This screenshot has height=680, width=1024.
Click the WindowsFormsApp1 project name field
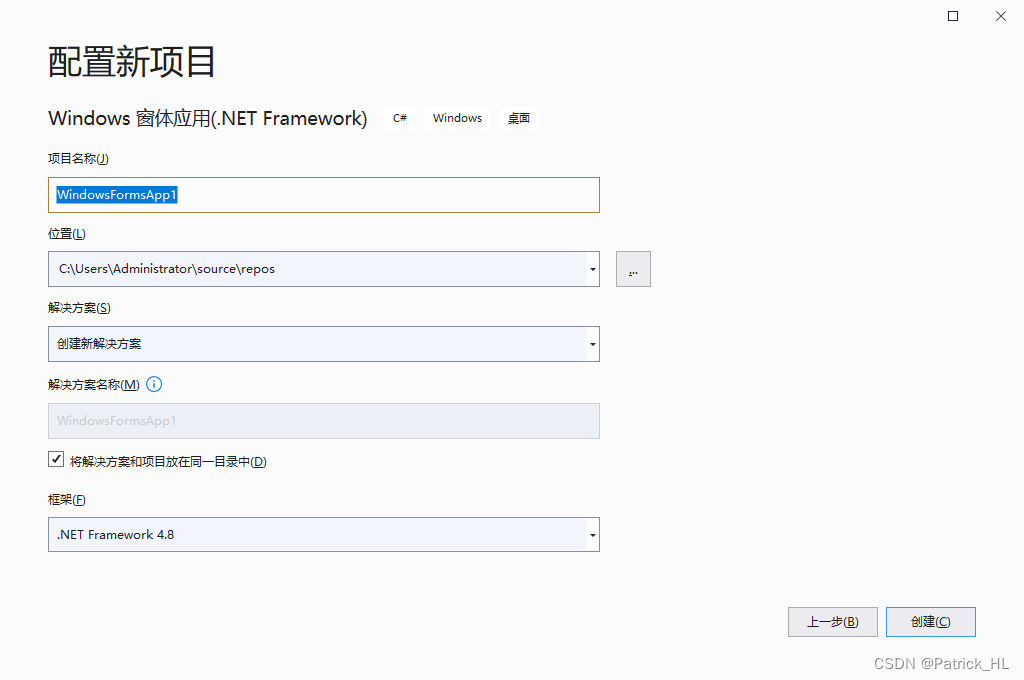coord(323,195)
